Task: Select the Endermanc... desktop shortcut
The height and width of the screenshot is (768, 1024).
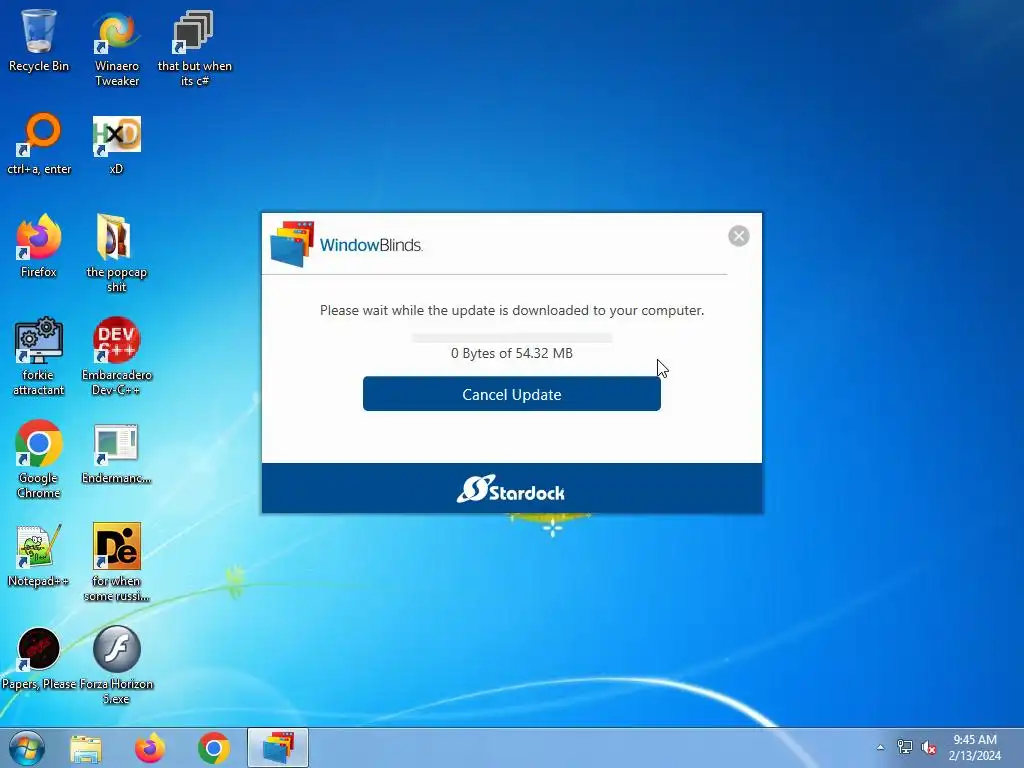Action: click(116, 454)
